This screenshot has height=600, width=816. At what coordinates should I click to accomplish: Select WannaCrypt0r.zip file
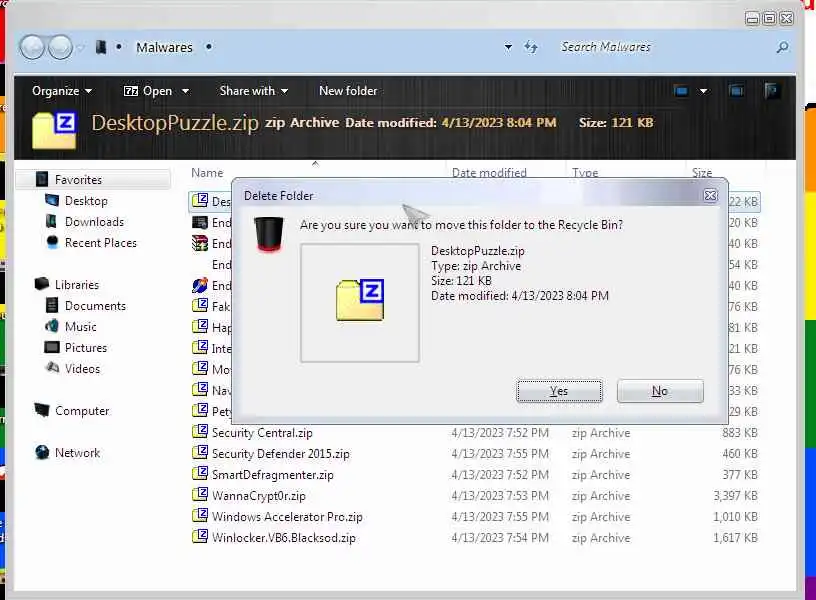tap(258, 496)
